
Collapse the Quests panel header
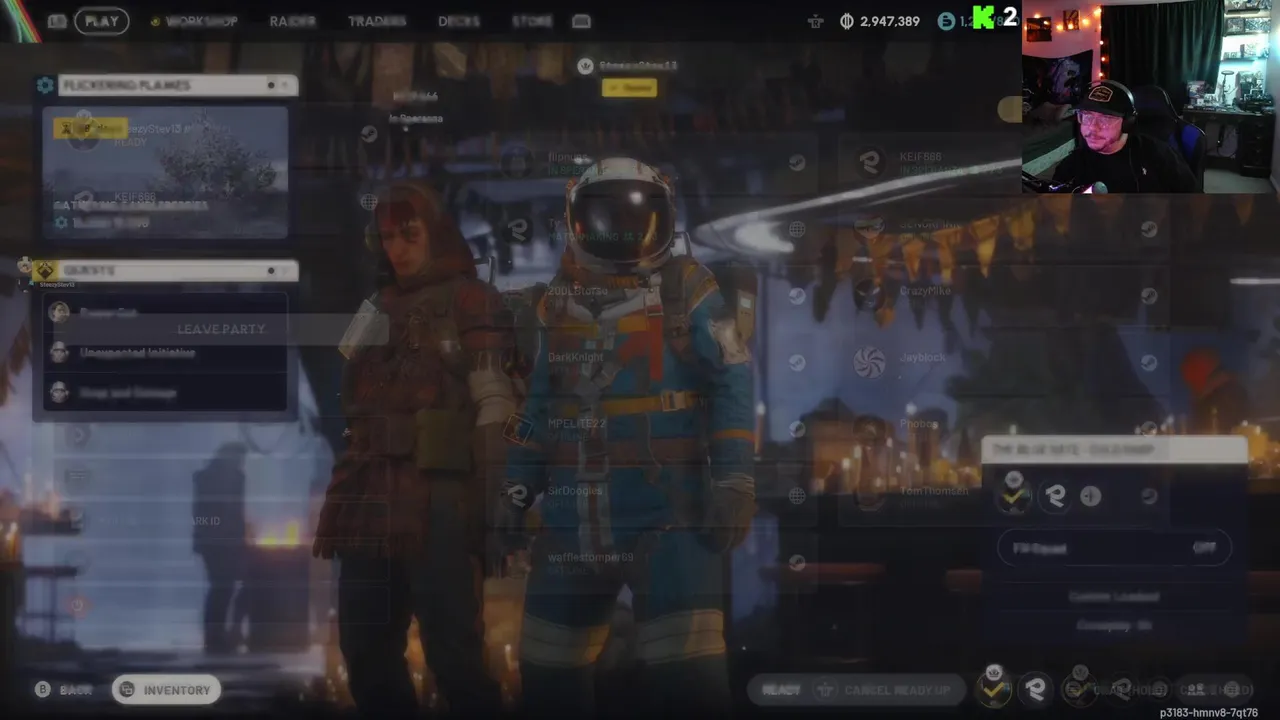[x=177, y=271]
